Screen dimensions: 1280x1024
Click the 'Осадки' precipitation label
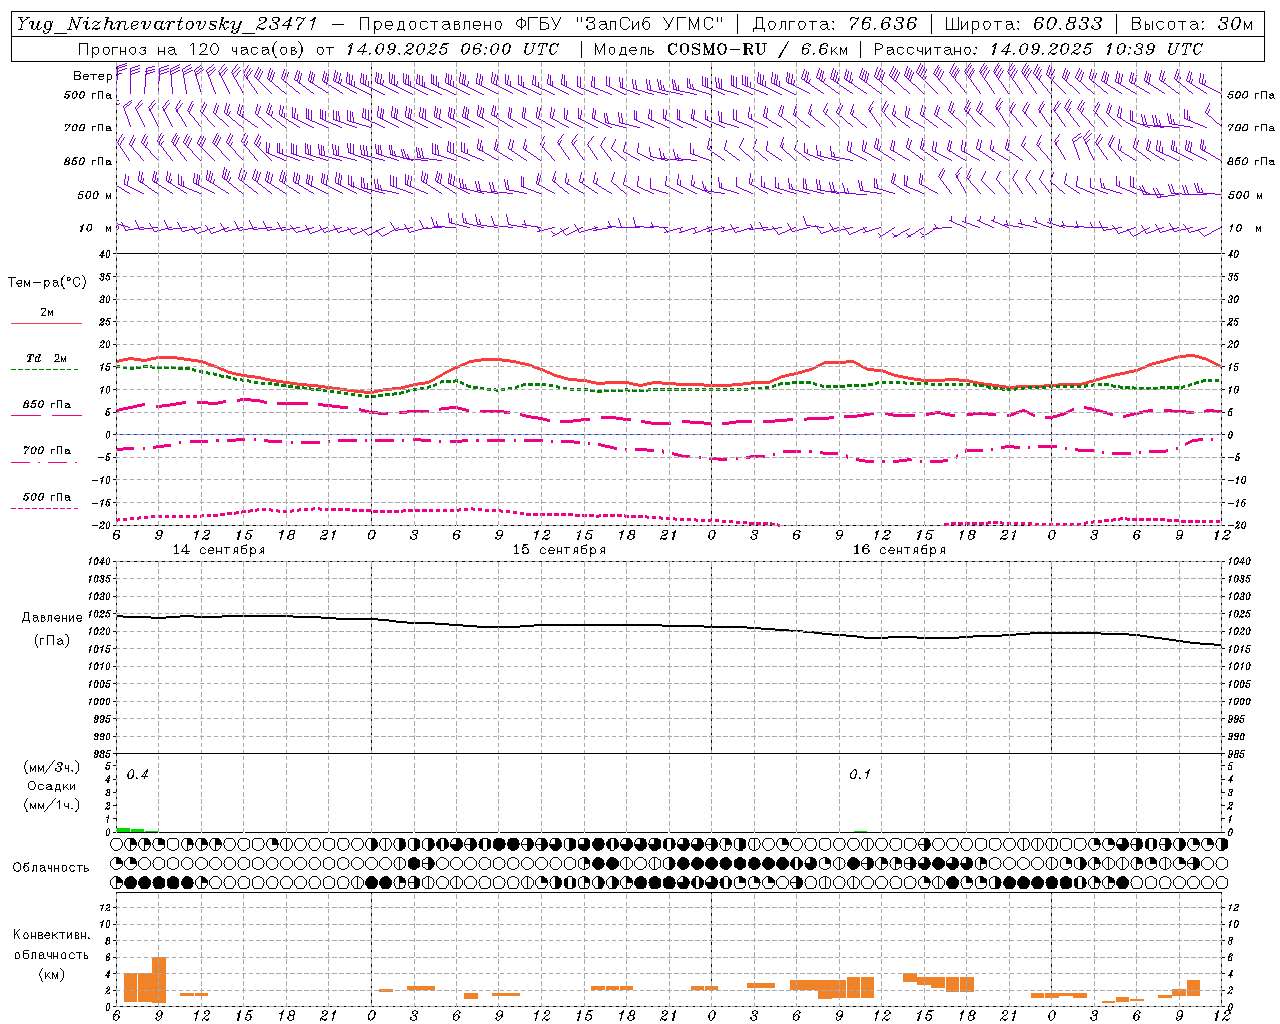pos(52,786)
